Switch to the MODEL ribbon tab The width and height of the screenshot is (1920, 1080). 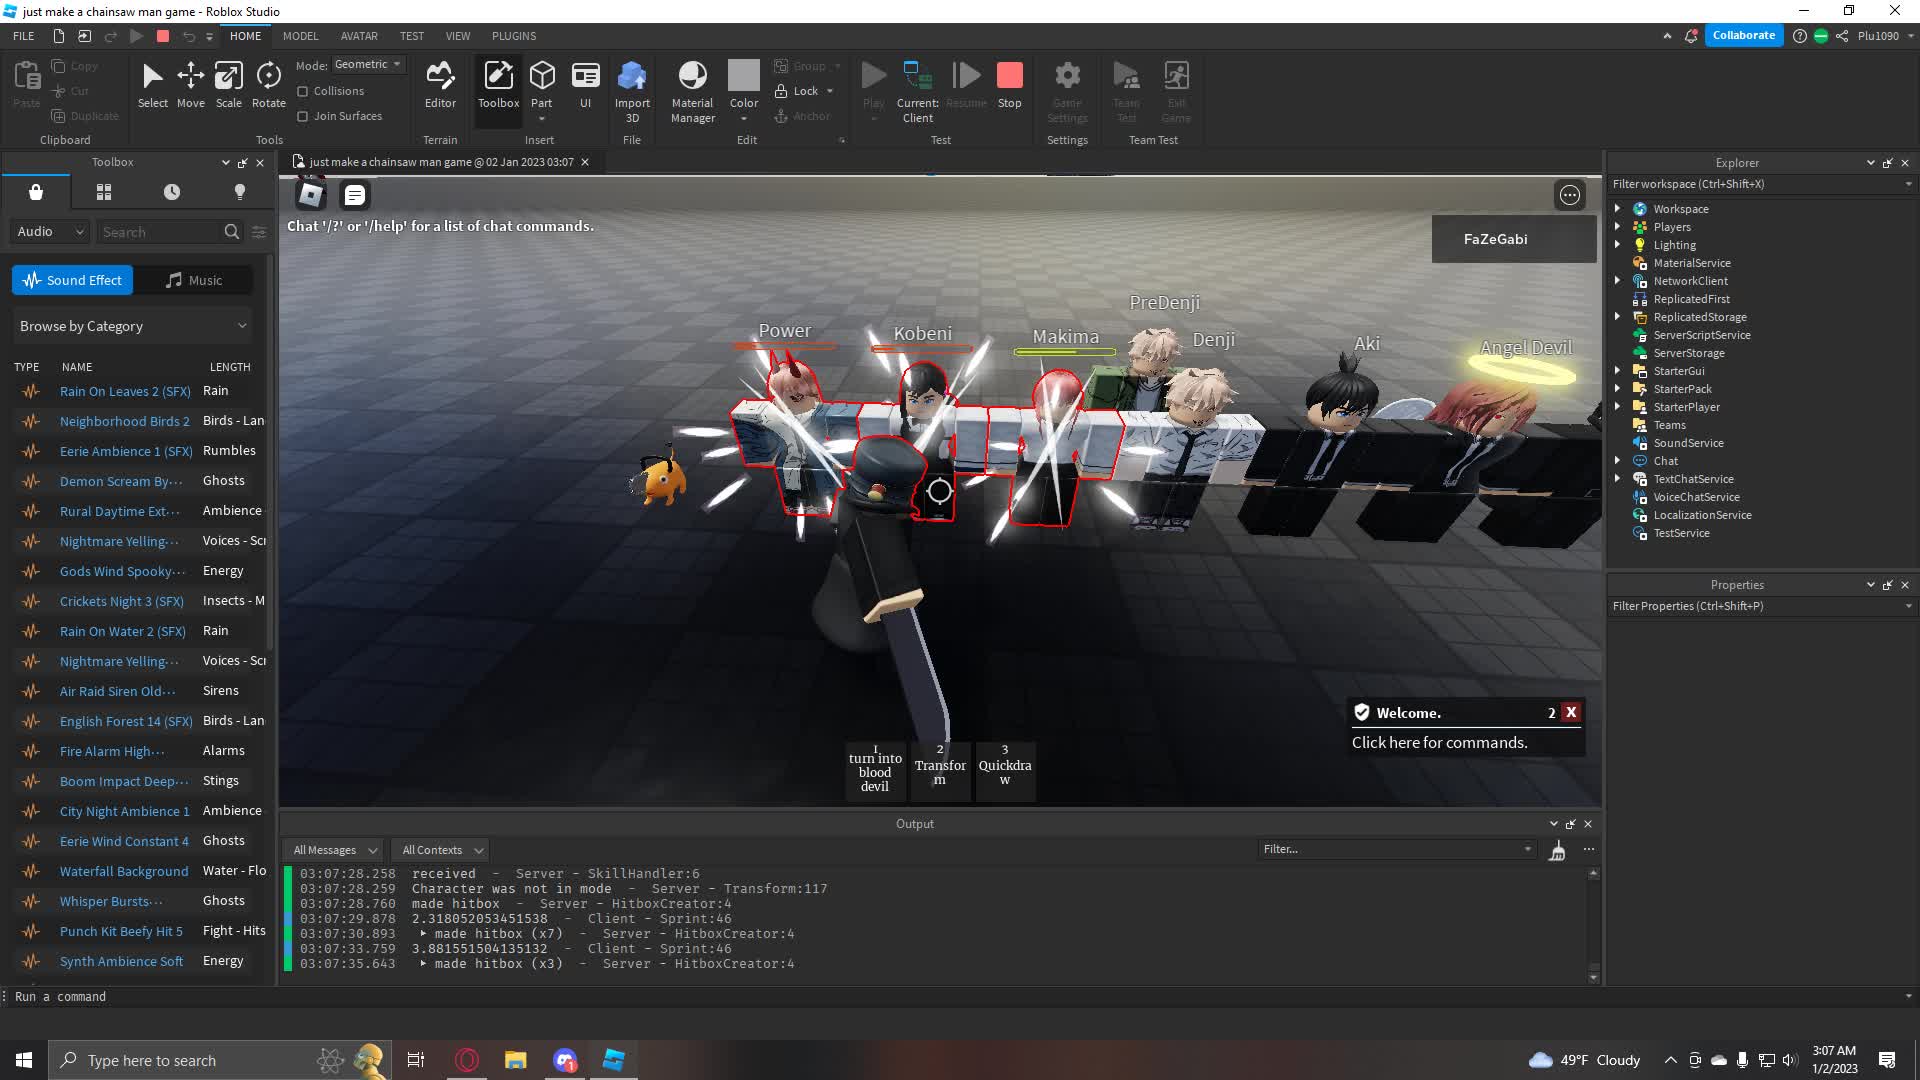click(x=300, y=36)
